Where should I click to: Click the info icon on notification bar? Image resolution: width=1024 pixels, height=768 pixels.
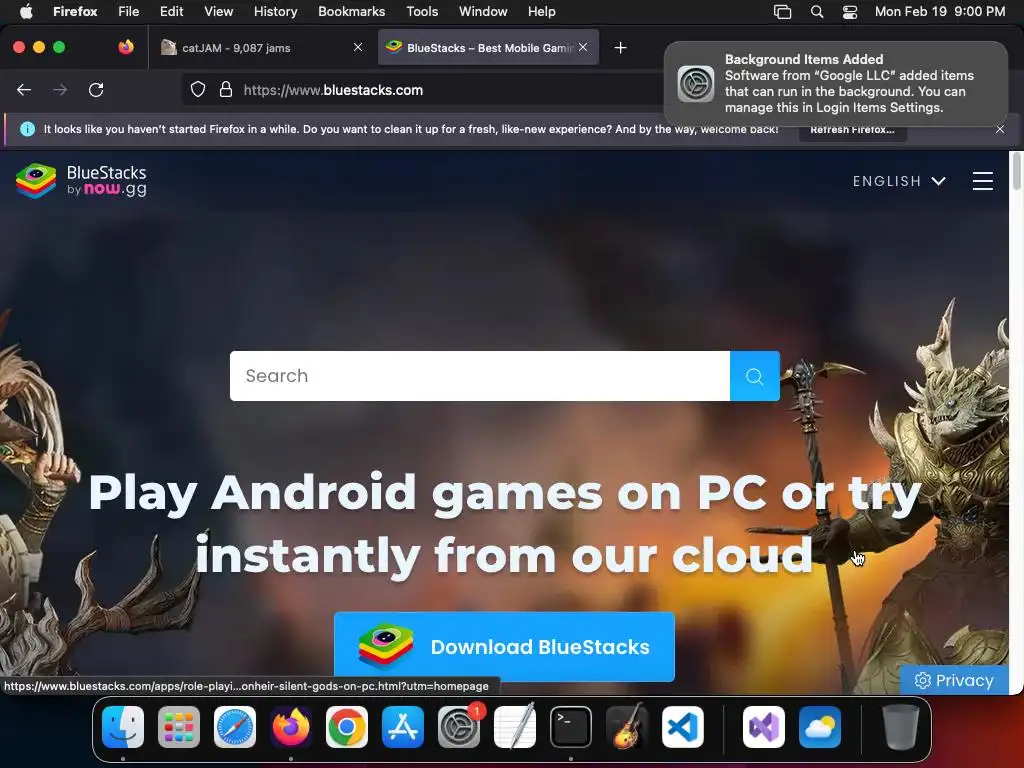click(x=27, y=129)
